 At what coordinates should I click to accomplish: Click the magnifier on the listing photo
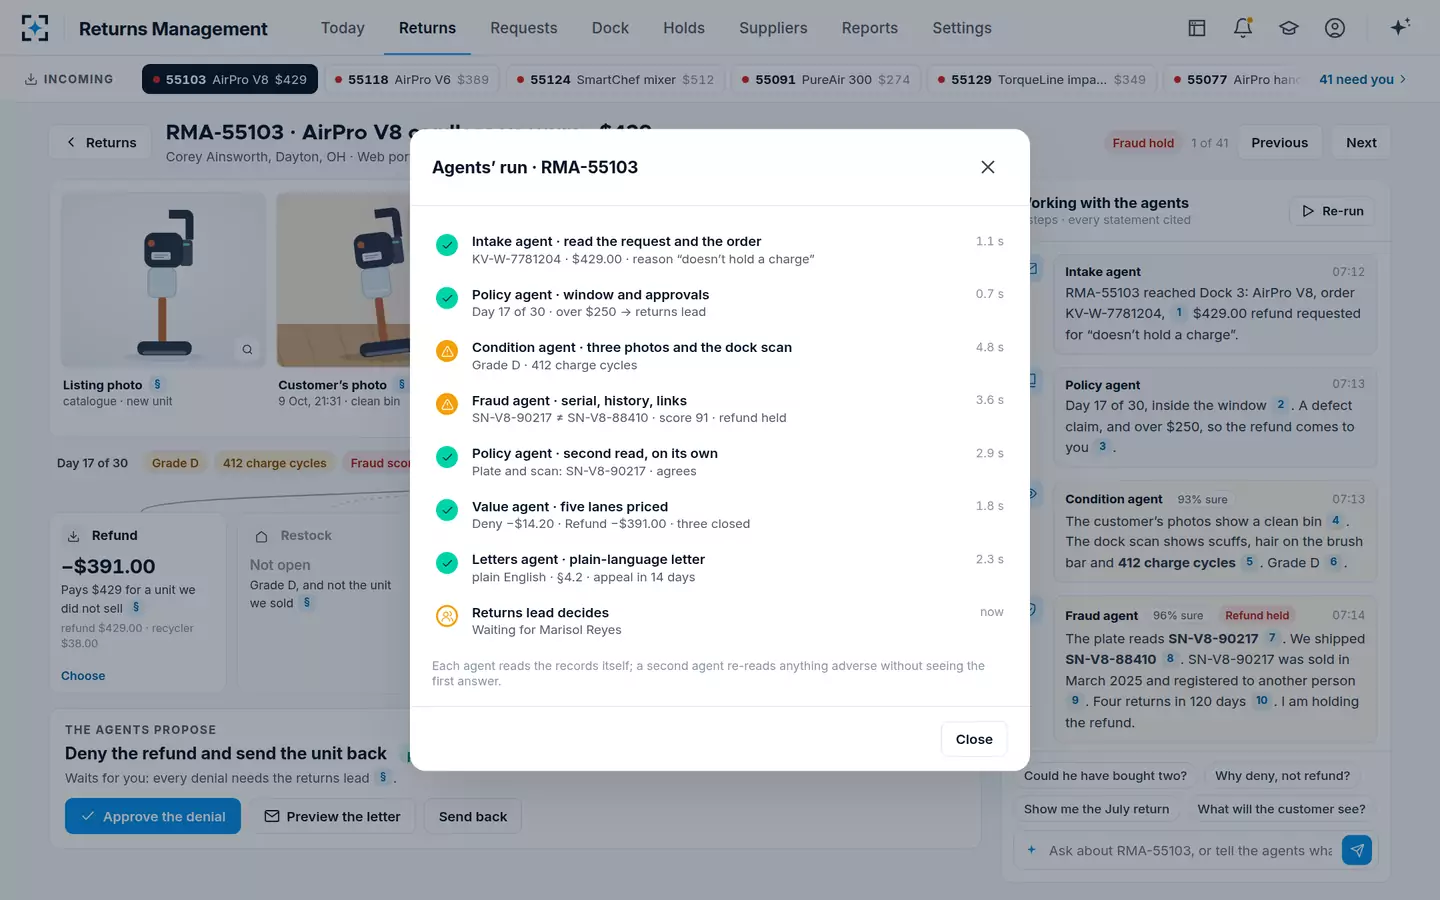[x=247, y=349]
